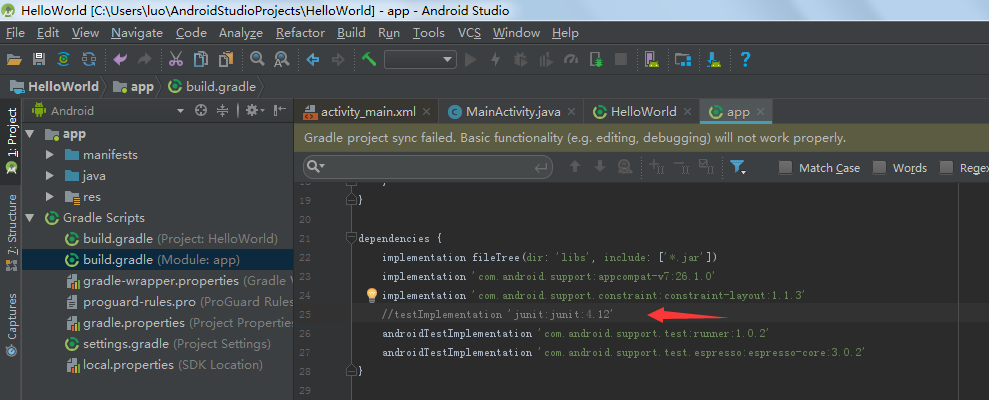Click the Copy icon in toolbar
Image resolution: width=989 pixels, height=400 pixels.
pos(201,60)
